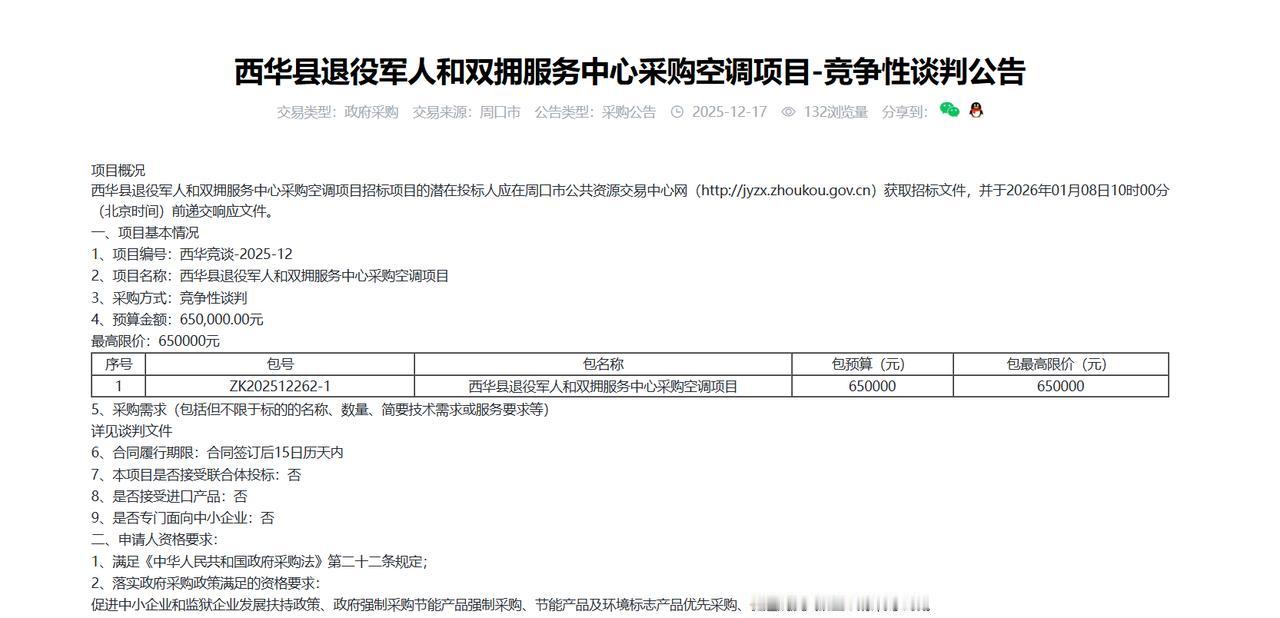This screenshot has width=1280, height=618.
Task: Click the 650000 budget value cell
Action: point(872,386)
